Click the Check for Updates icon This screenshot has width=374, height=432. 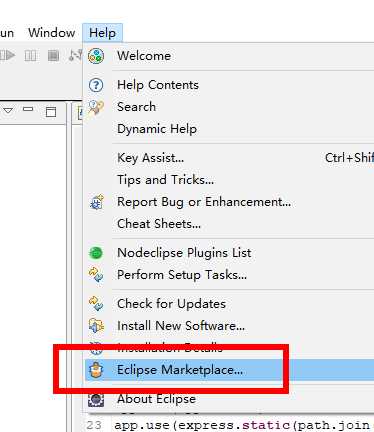click(96, 304)
